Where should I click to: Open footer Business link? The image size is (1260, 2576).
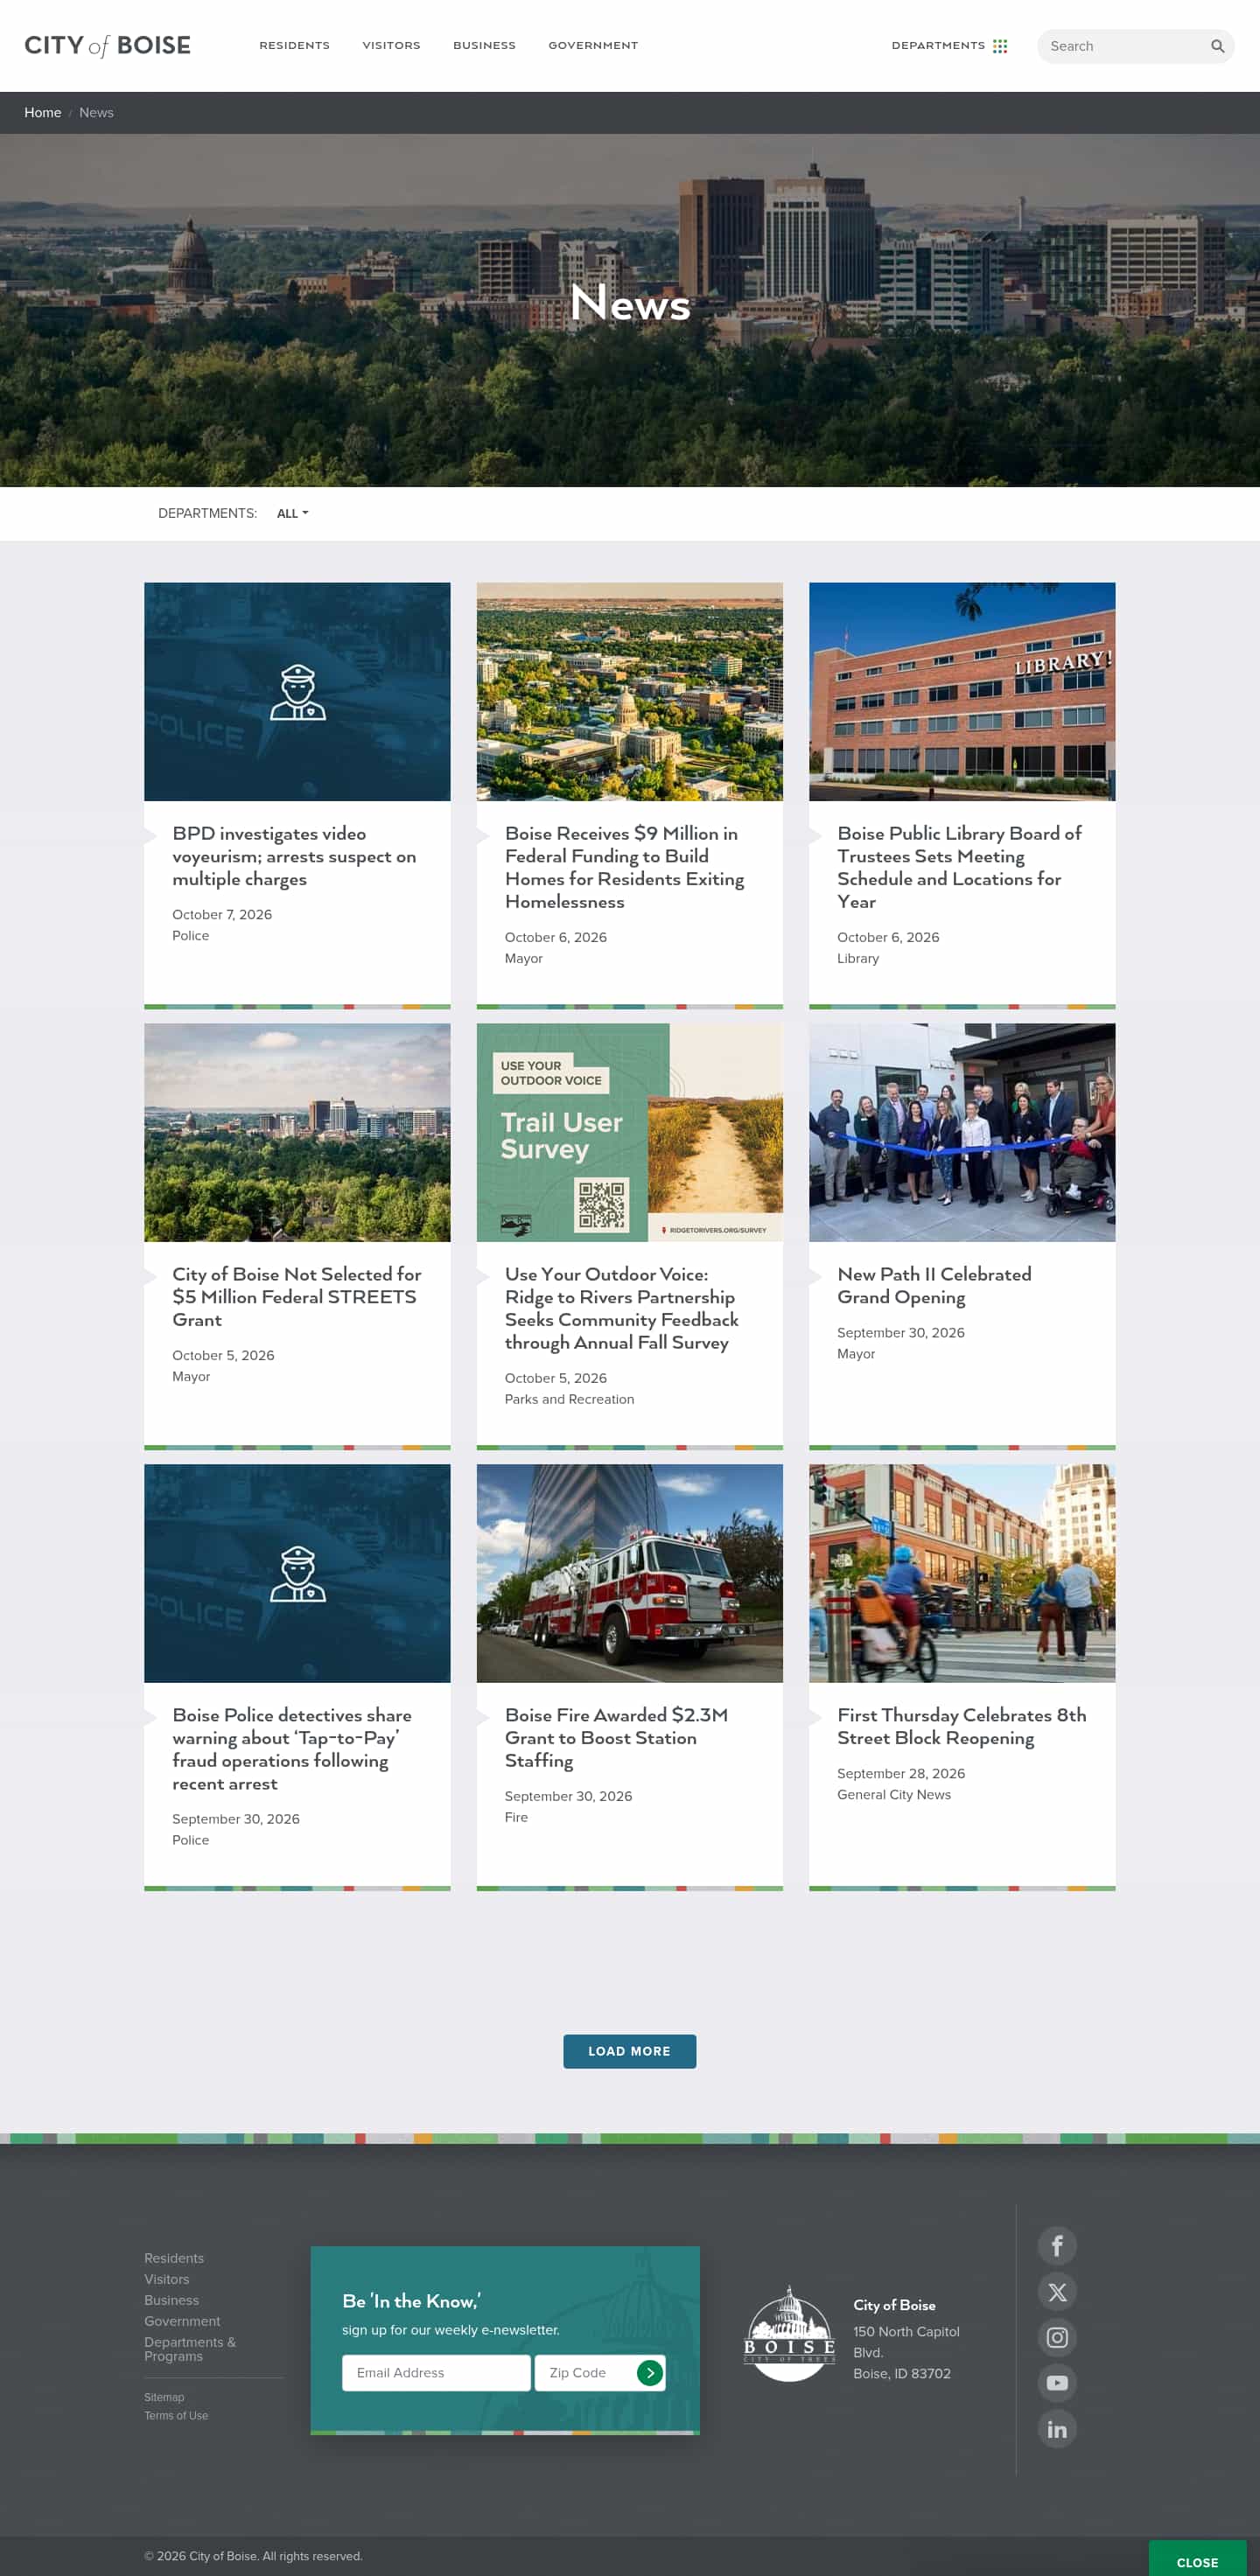click(171, 2300)
